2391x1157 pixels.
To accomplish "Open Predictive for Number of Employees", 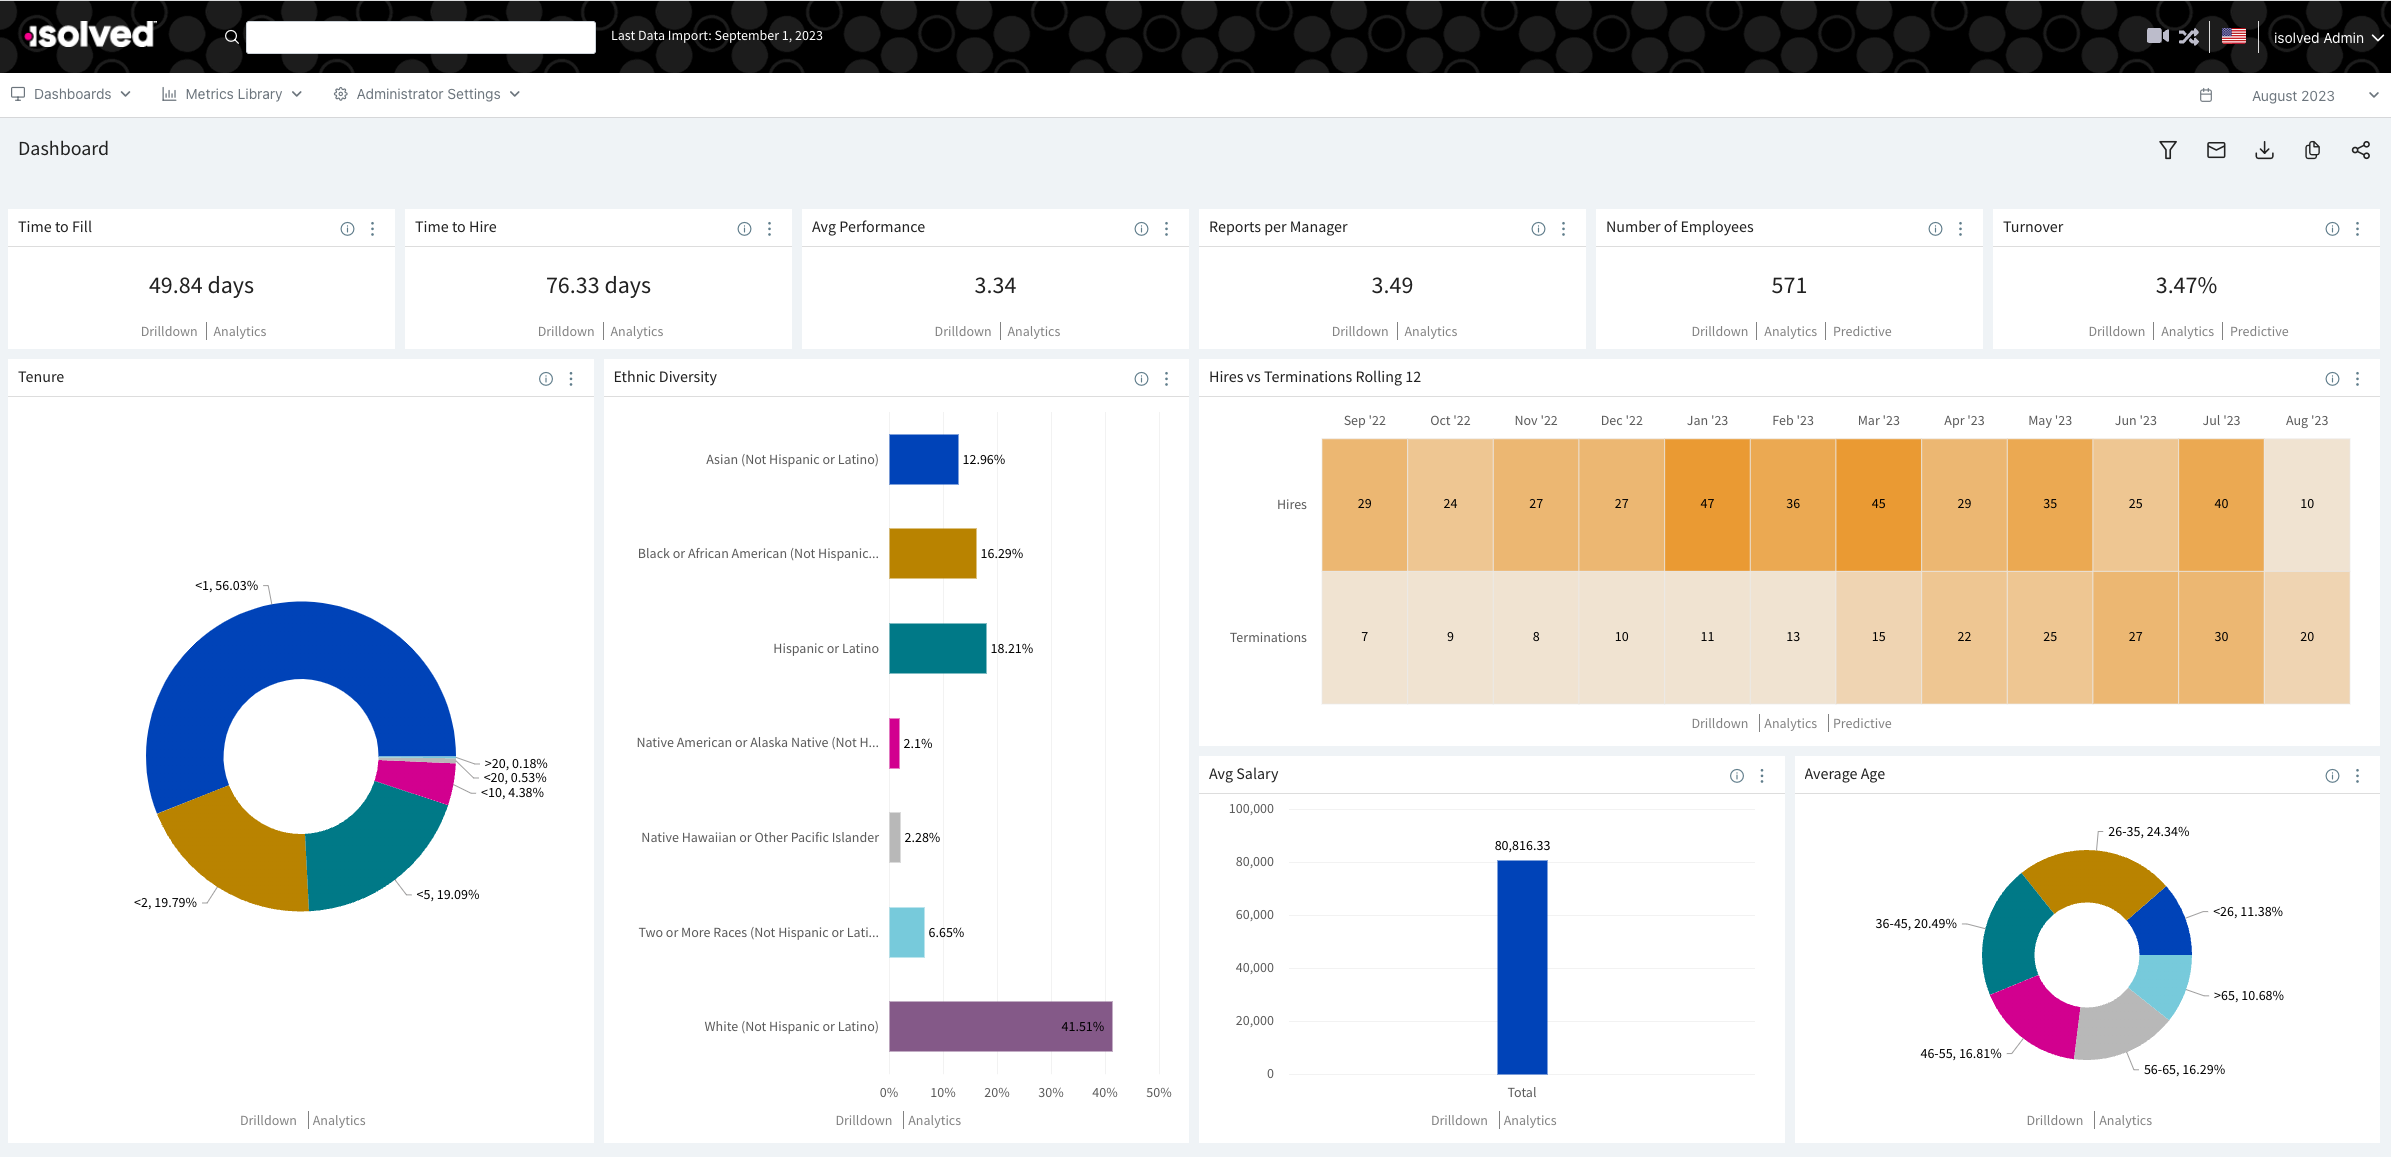I will point(1862,331).
